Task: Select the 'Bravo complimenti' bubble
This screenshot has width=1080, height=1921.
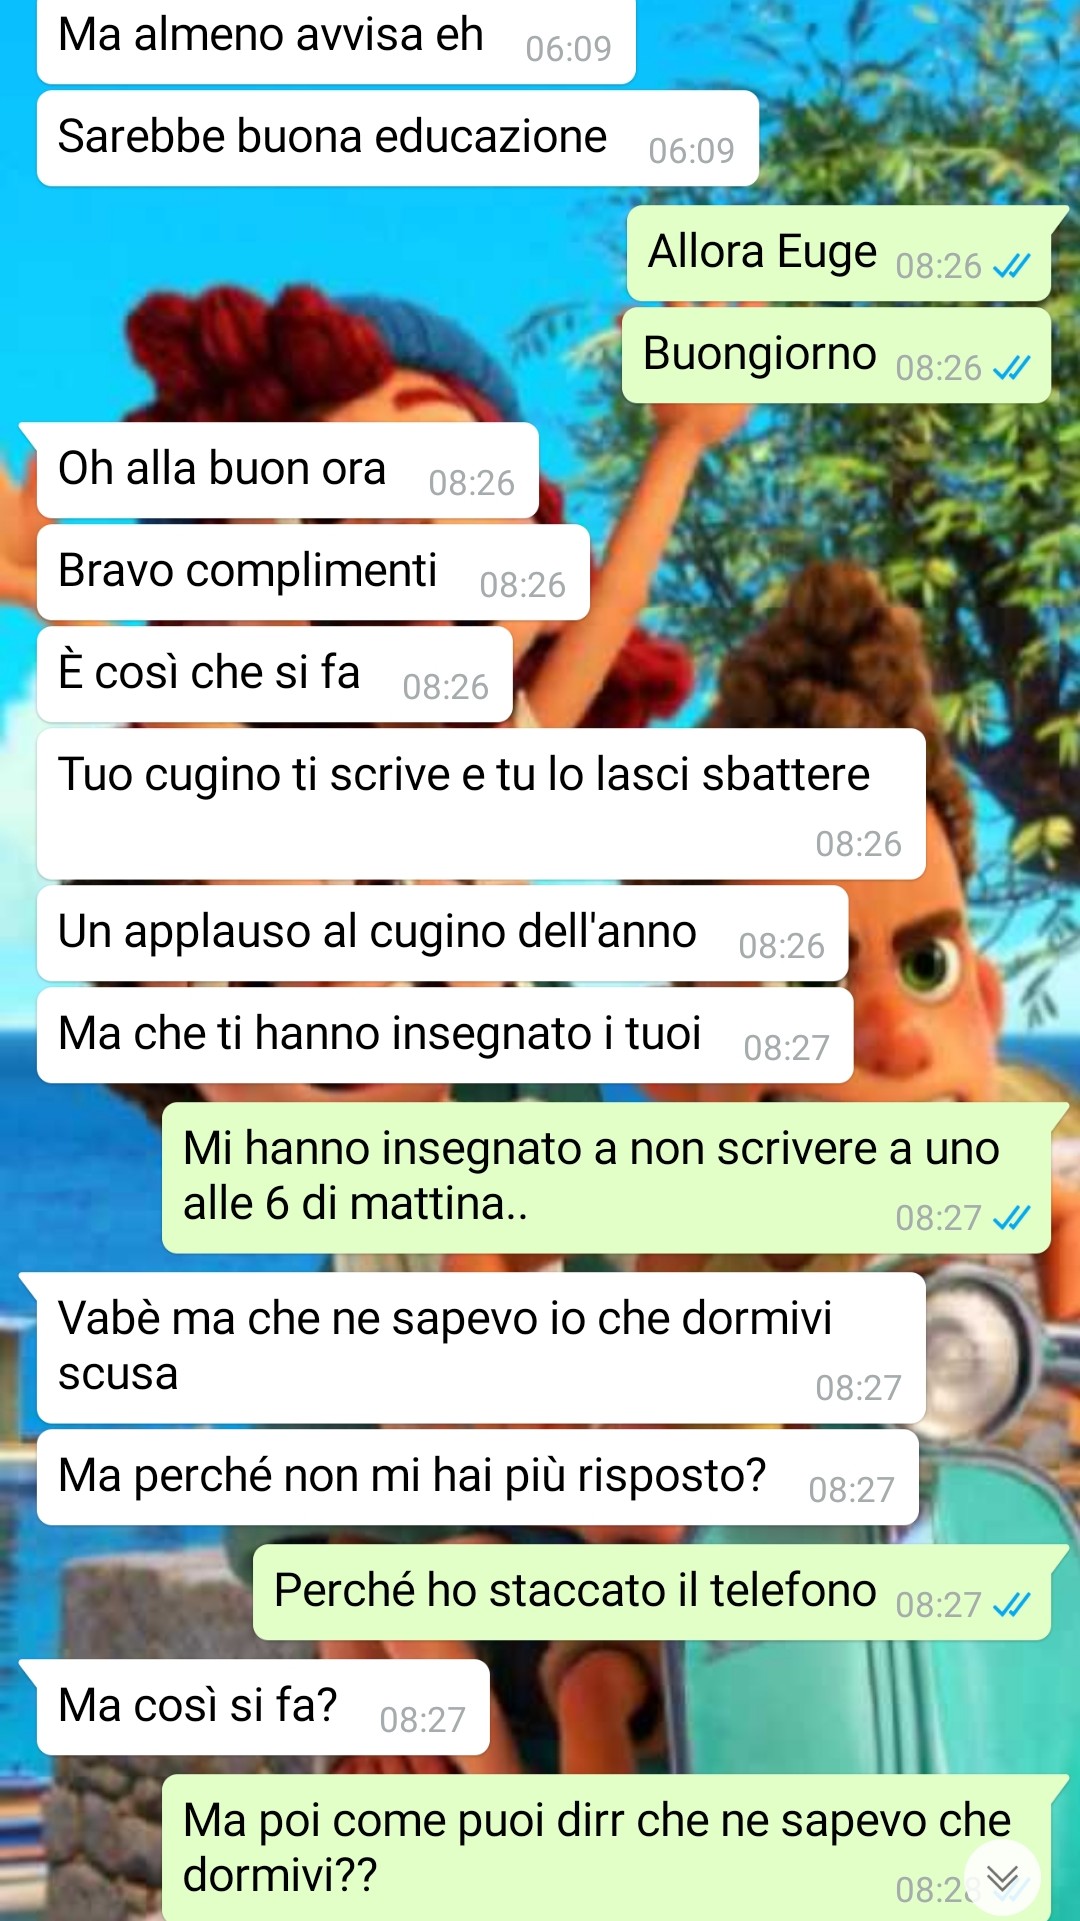Action: [x=313, y=572]
